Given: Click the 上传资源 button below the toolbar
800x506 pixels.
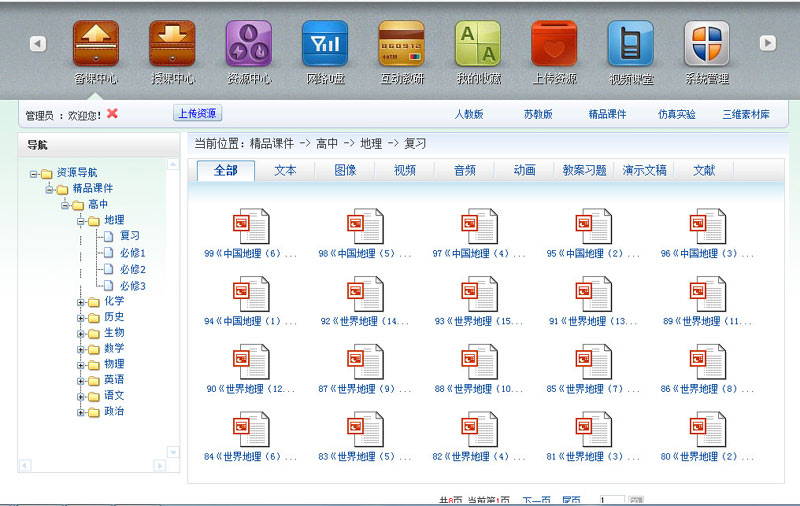Looking at the screenshot, I should click(198, 114).
